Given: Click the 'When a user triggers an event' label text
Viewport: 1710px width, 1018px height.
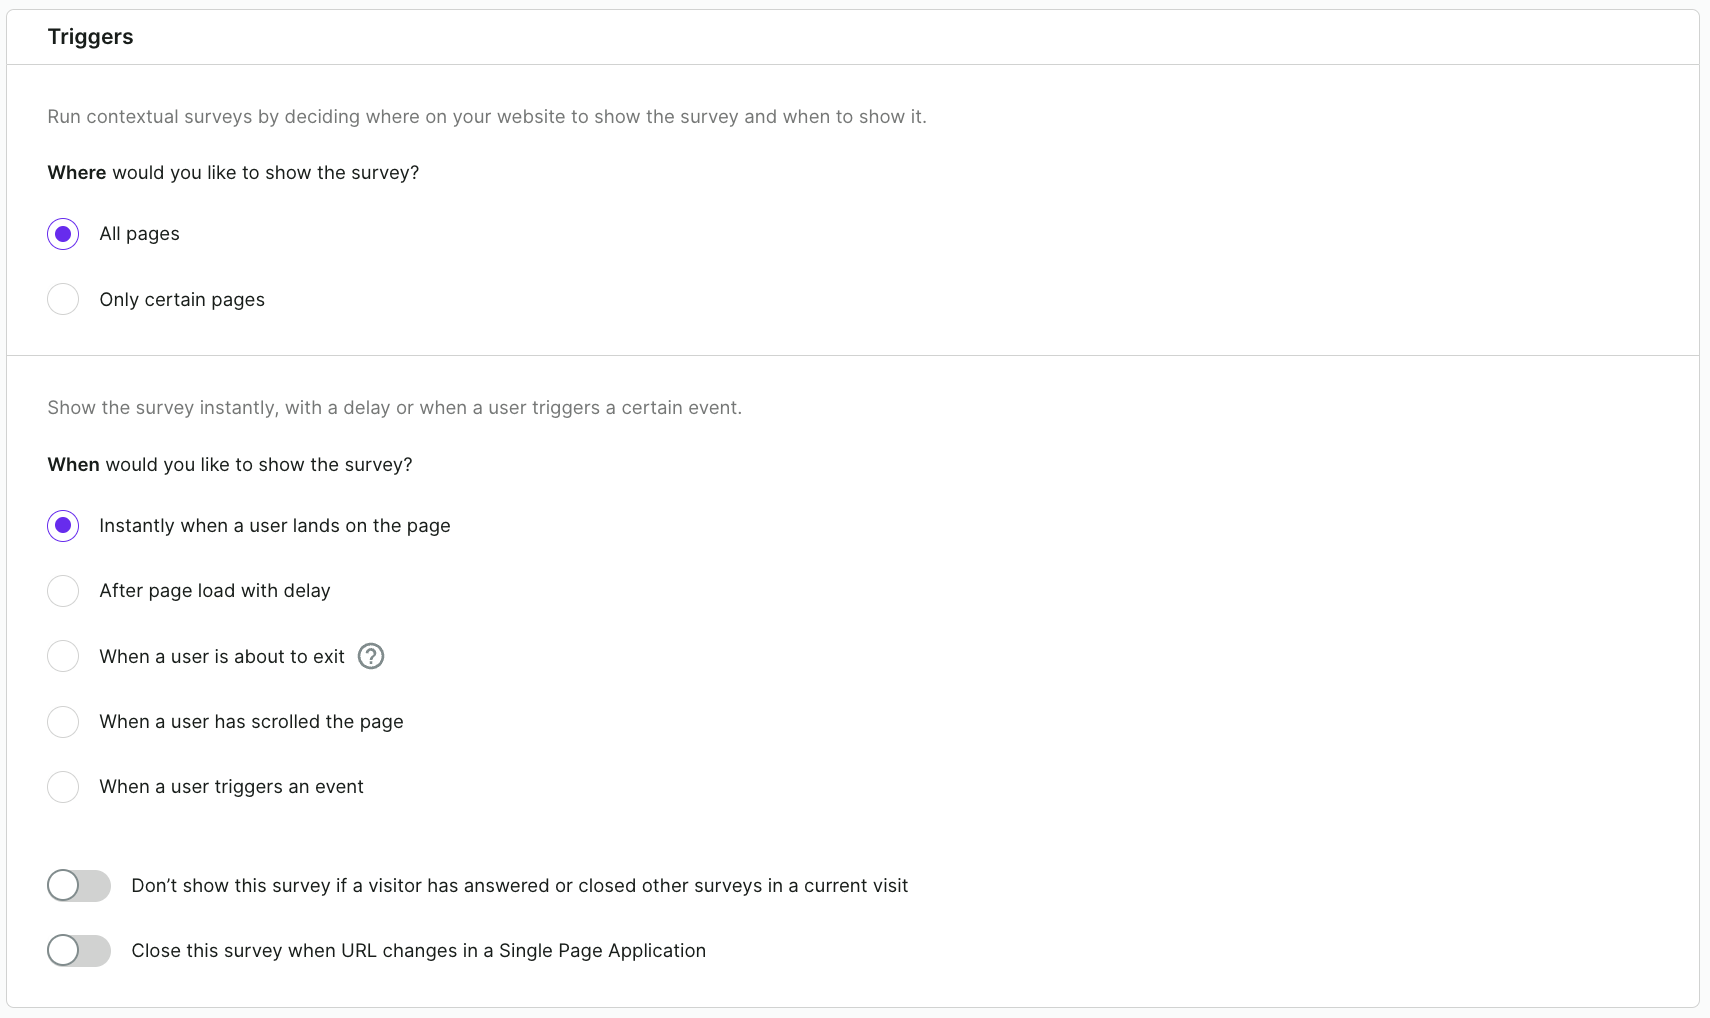Looking at the screenshot, I should [231, 787].
